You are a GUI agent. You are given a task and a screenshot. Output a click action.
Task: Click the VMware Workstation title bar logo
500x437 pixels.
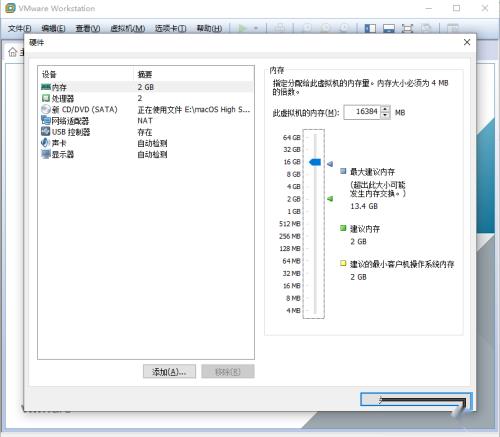tap(10, 8)
